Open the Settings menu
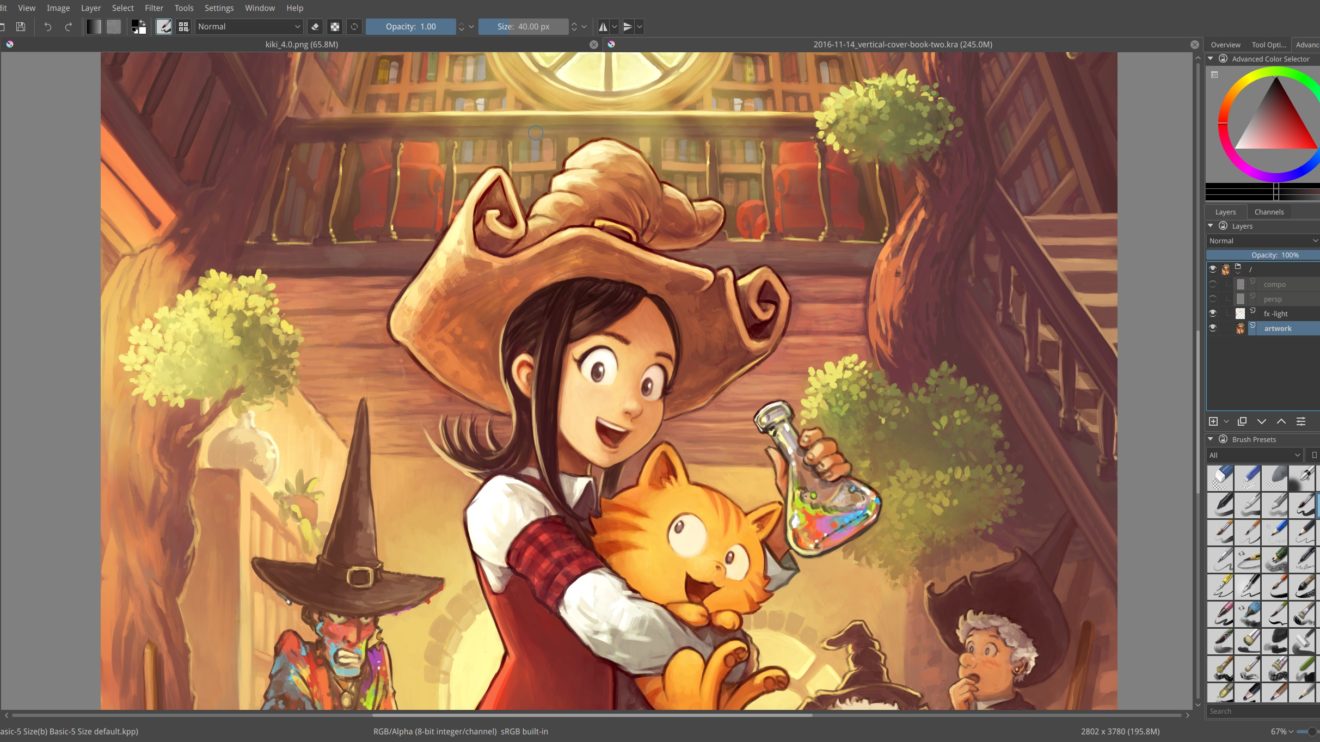This screenshot has height=742, width=1320. tap(219, 8)
